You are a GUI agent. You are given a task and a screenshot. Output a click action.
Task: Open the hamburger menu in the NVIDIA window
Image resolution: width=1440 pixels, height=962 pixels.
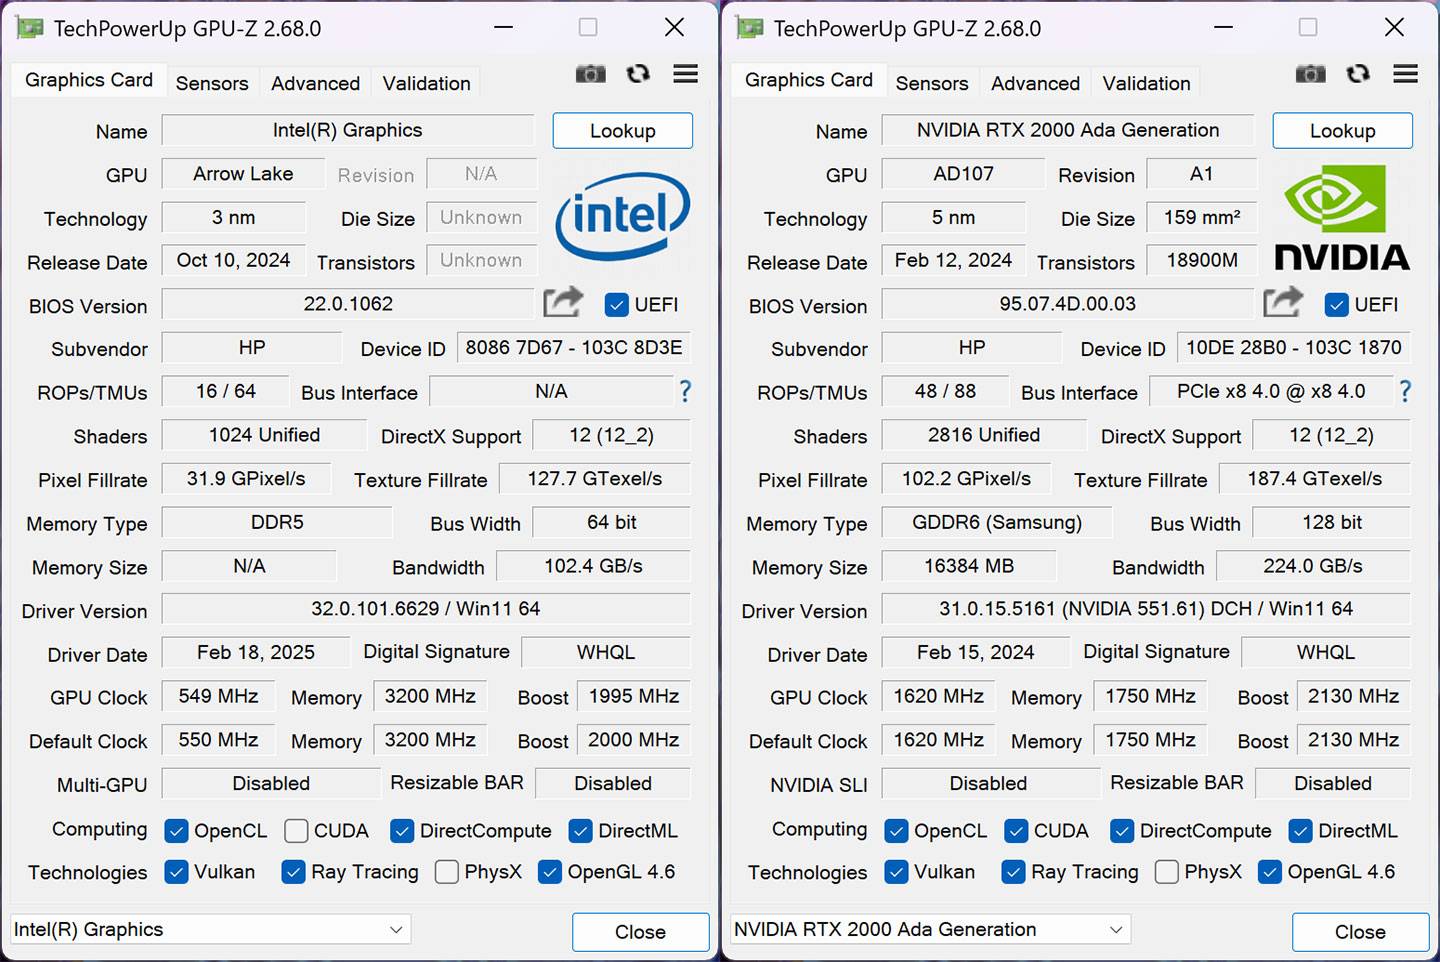click(1405, 74)
